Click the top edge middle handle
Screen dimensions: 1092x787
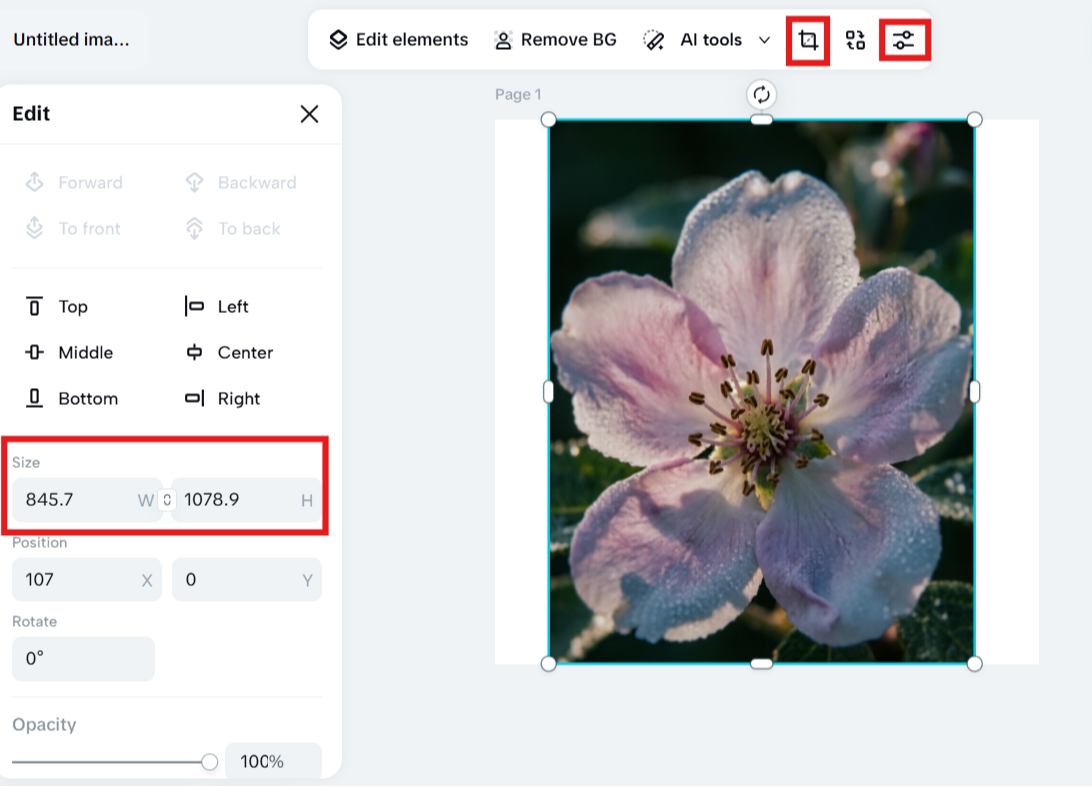coord(761,120)
